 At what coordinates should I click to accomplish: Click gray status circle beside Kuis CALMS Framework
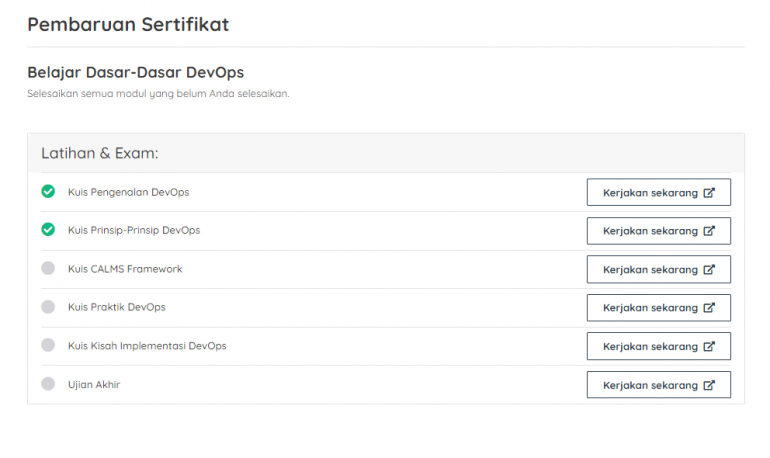[x=48, y=268]
